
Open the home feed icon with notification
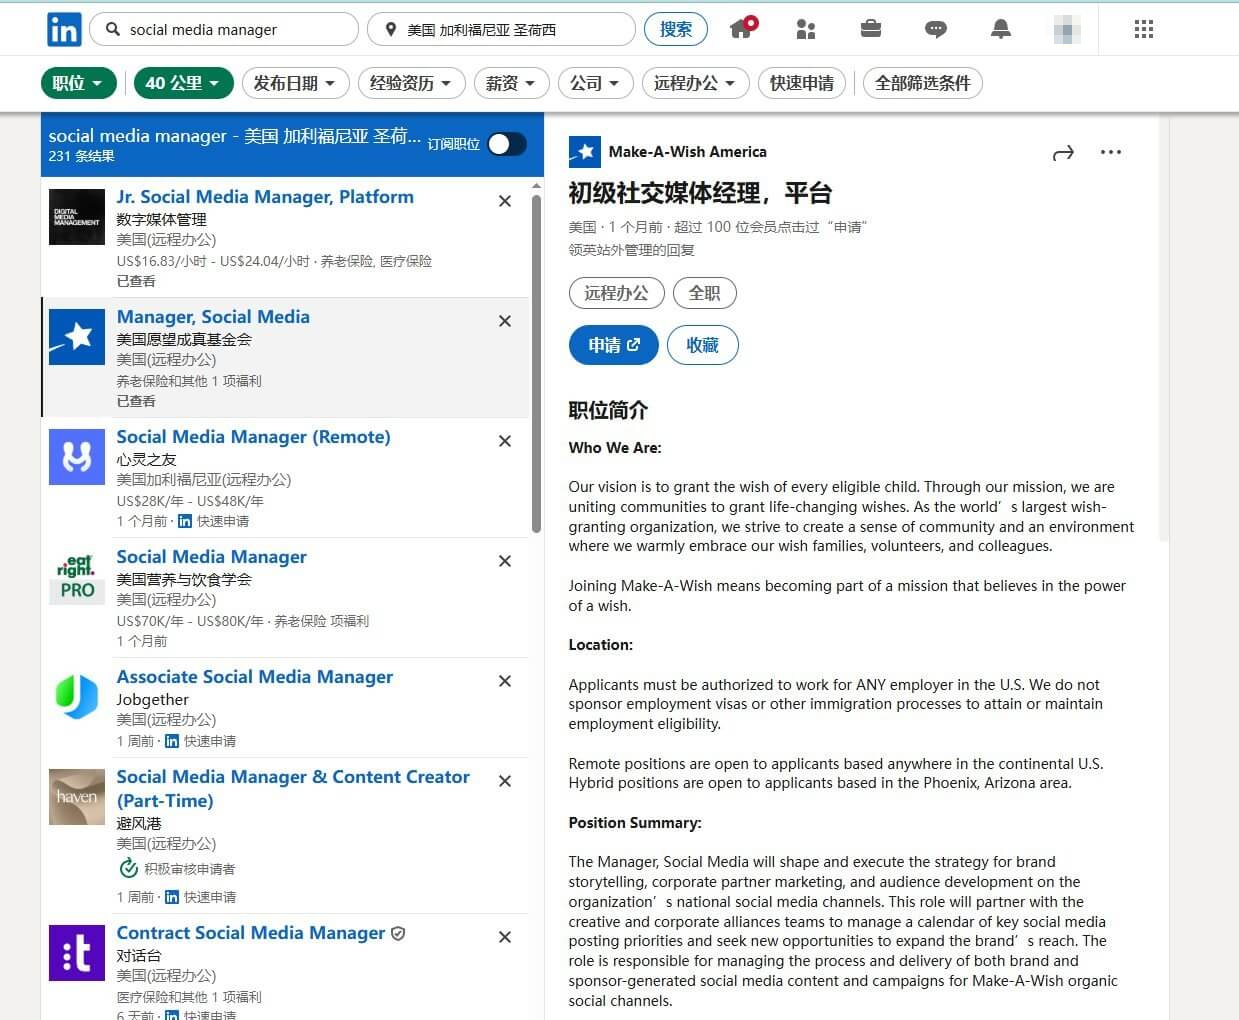(743, 28)
